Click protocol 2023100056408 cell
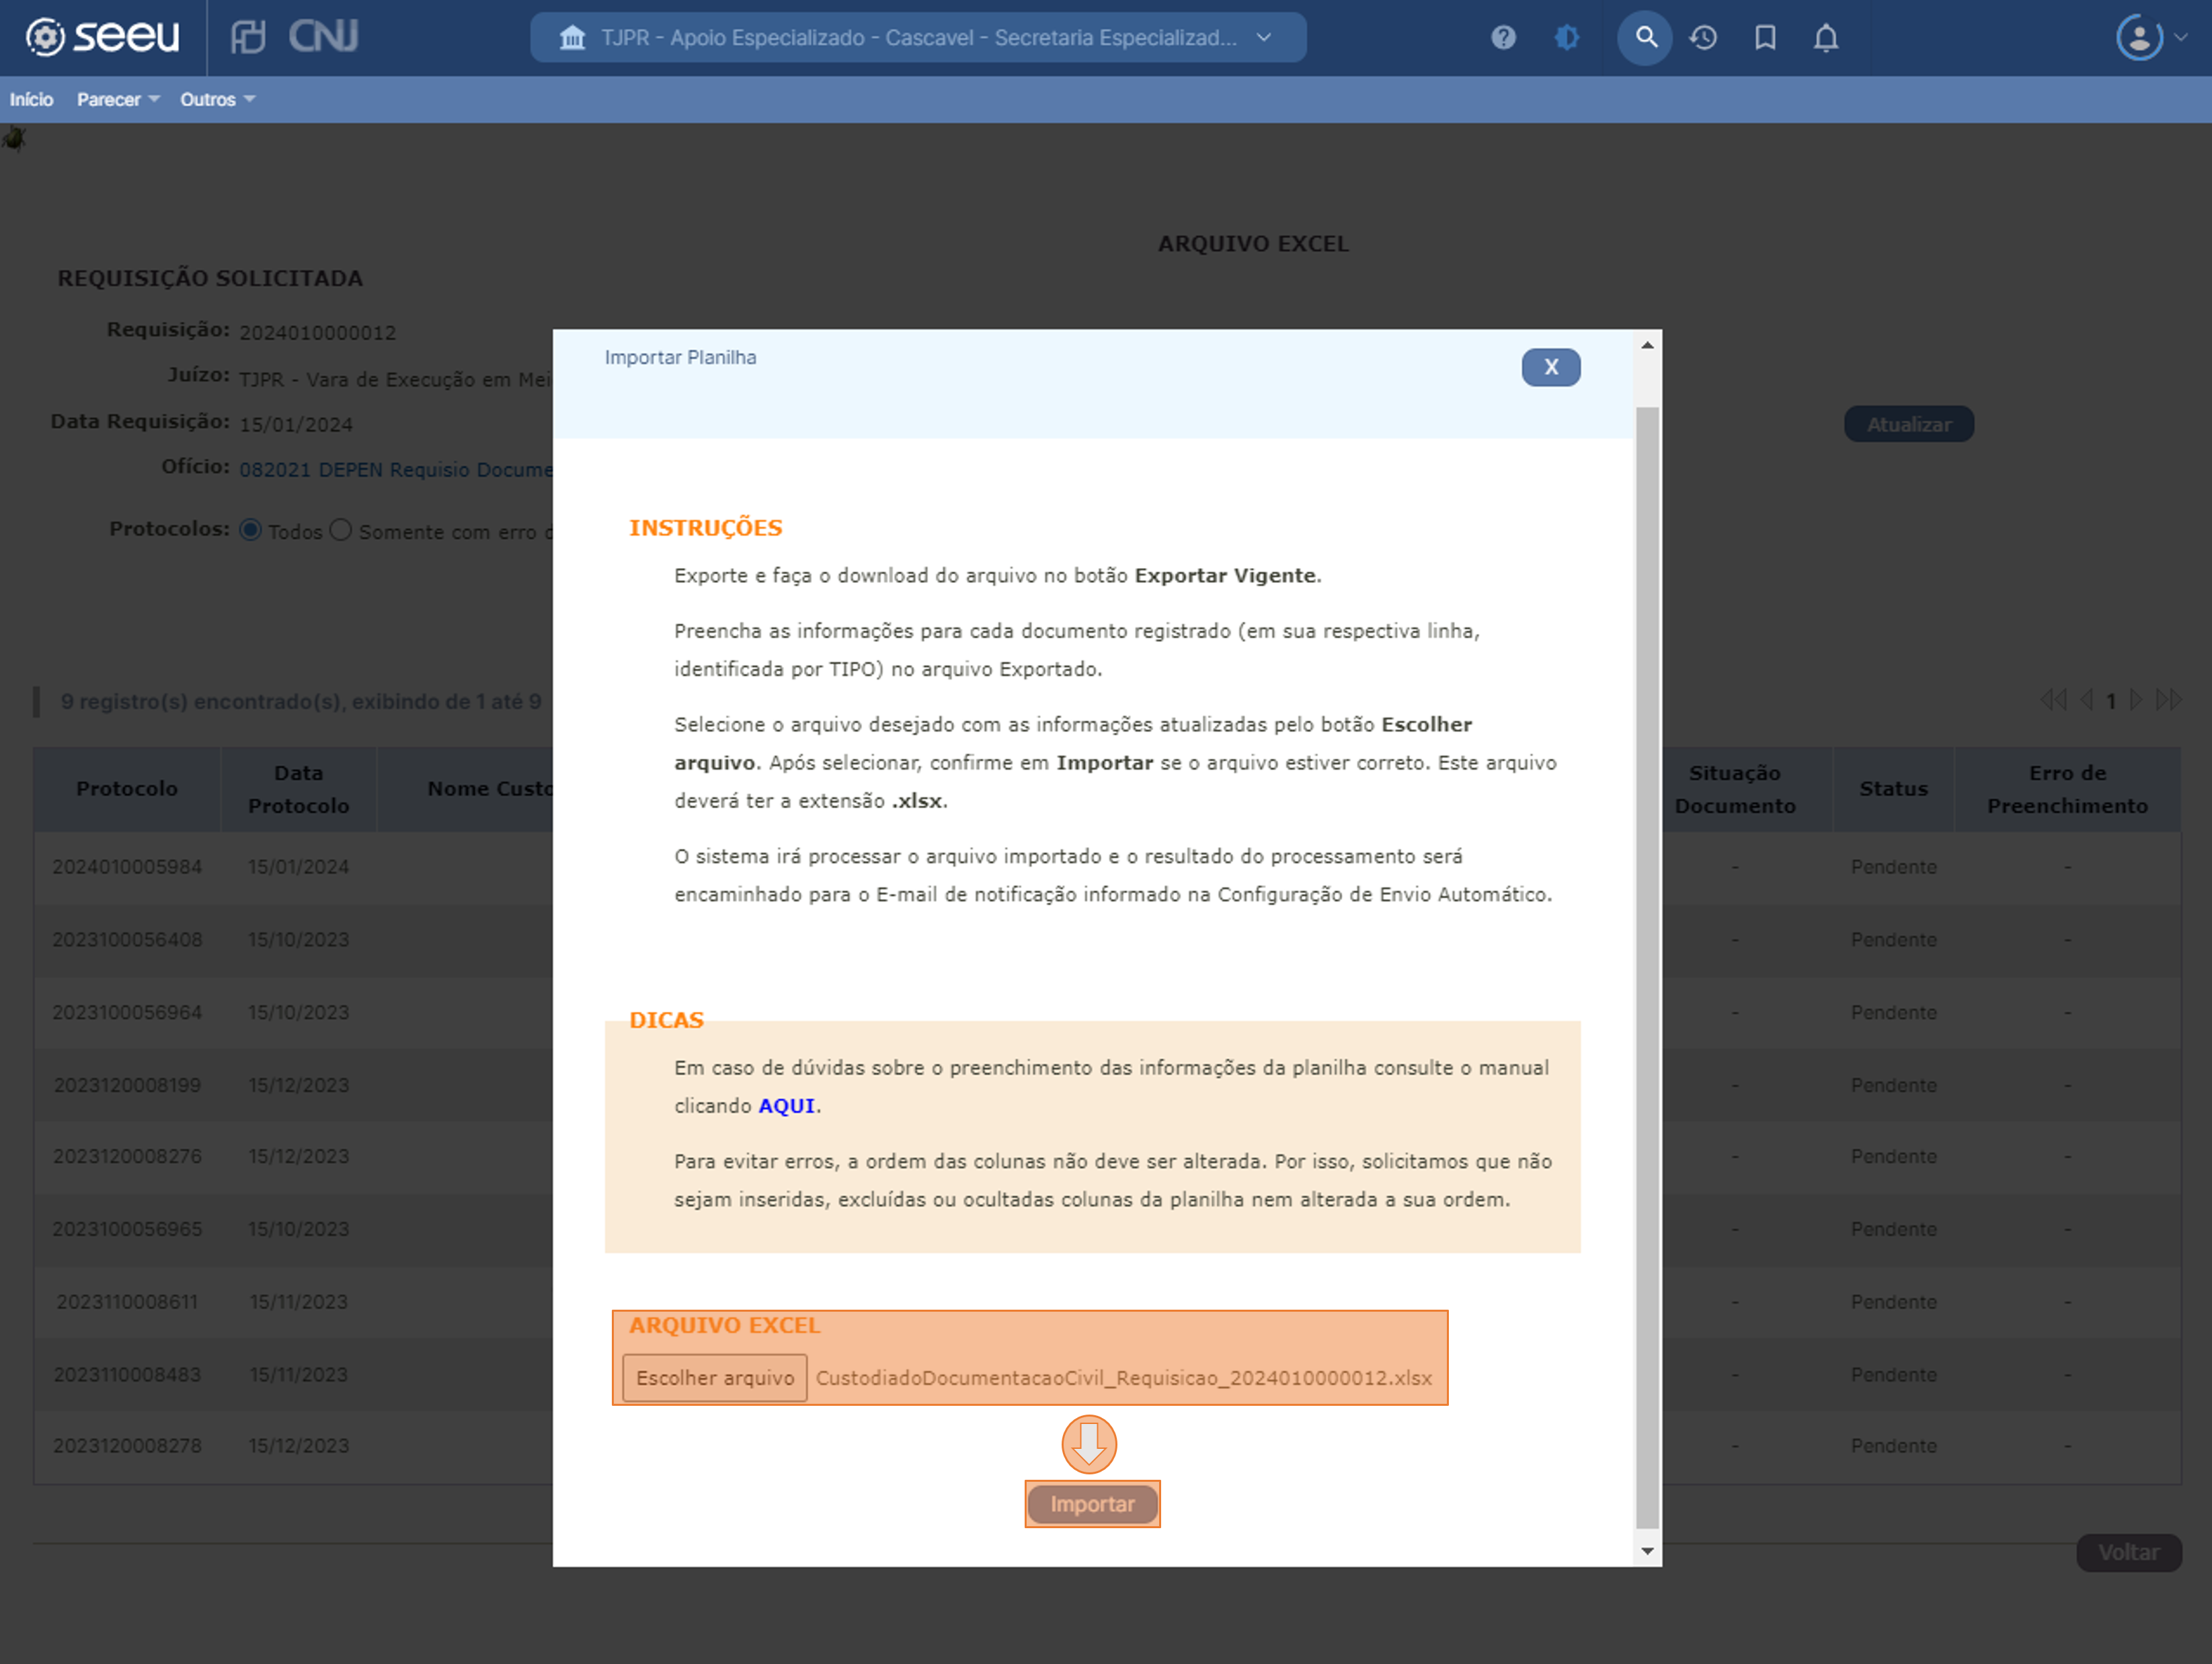Viewport: 2212px width, 1664px height. click(127, 940)
